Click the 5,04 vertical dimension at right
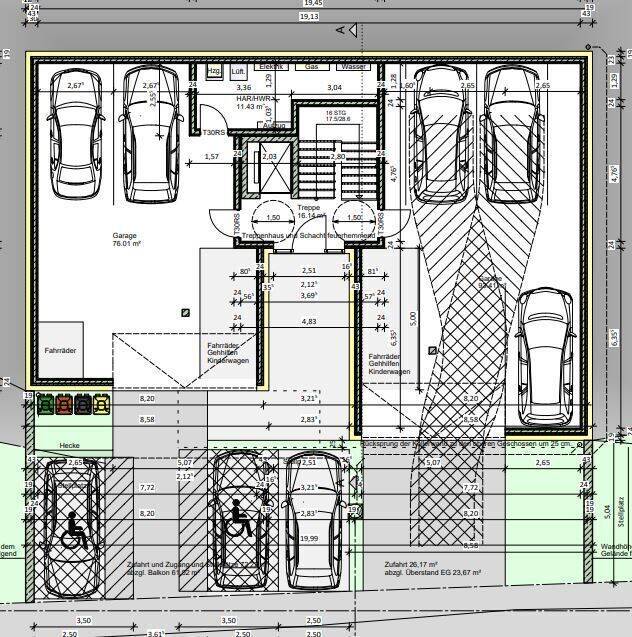The height and width of the screenshot is (637, 632). pos(607,512)
